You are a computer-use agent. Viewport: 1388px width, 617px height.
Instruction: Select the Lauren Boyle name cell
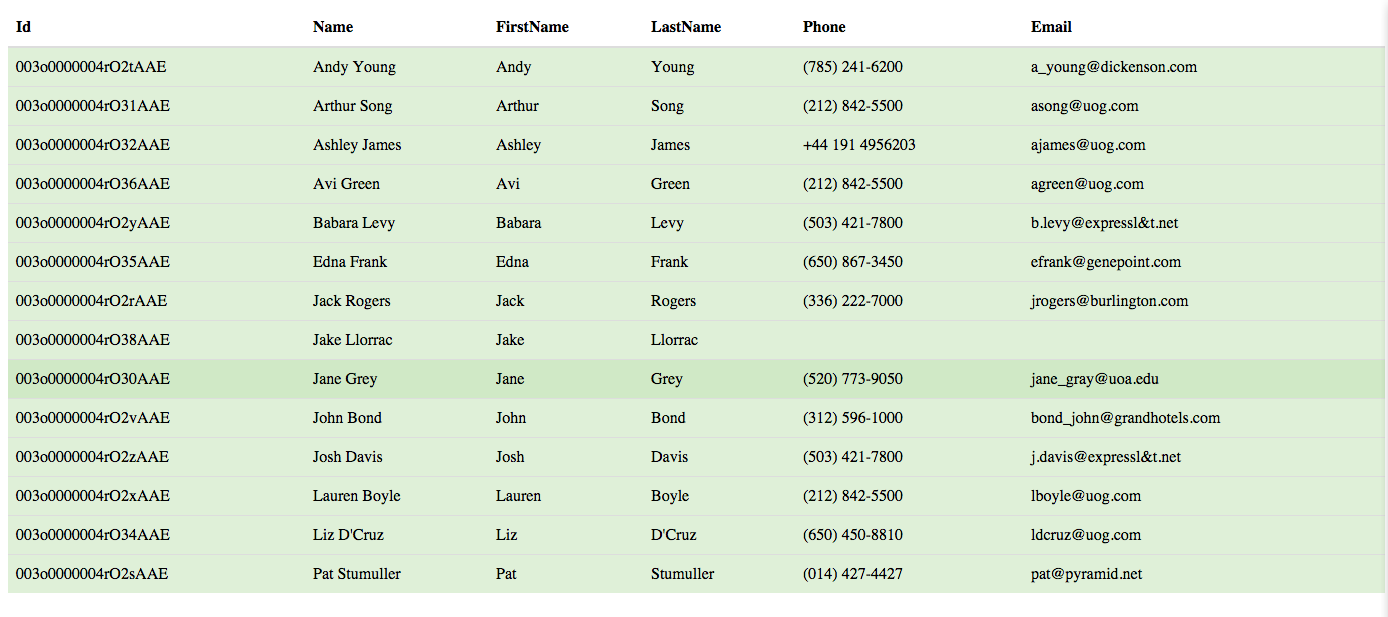pyautogui.click(x=357, y=496)
